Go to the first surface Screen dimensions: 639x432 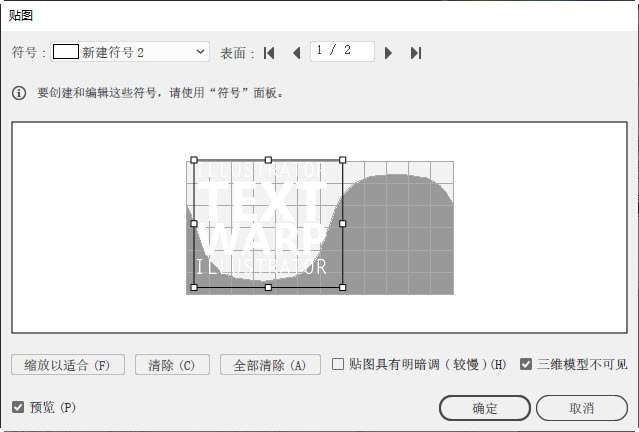pyautogui.click(x=269, y=53)
